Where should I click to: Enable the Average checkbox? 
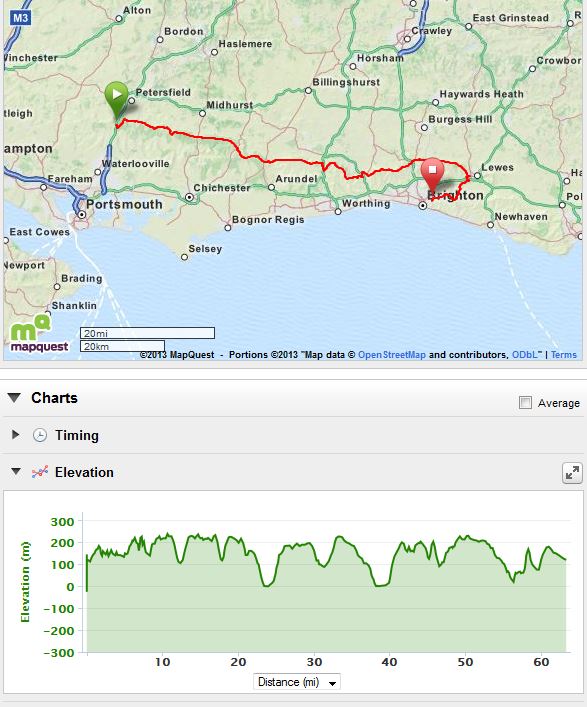point(525,402)
